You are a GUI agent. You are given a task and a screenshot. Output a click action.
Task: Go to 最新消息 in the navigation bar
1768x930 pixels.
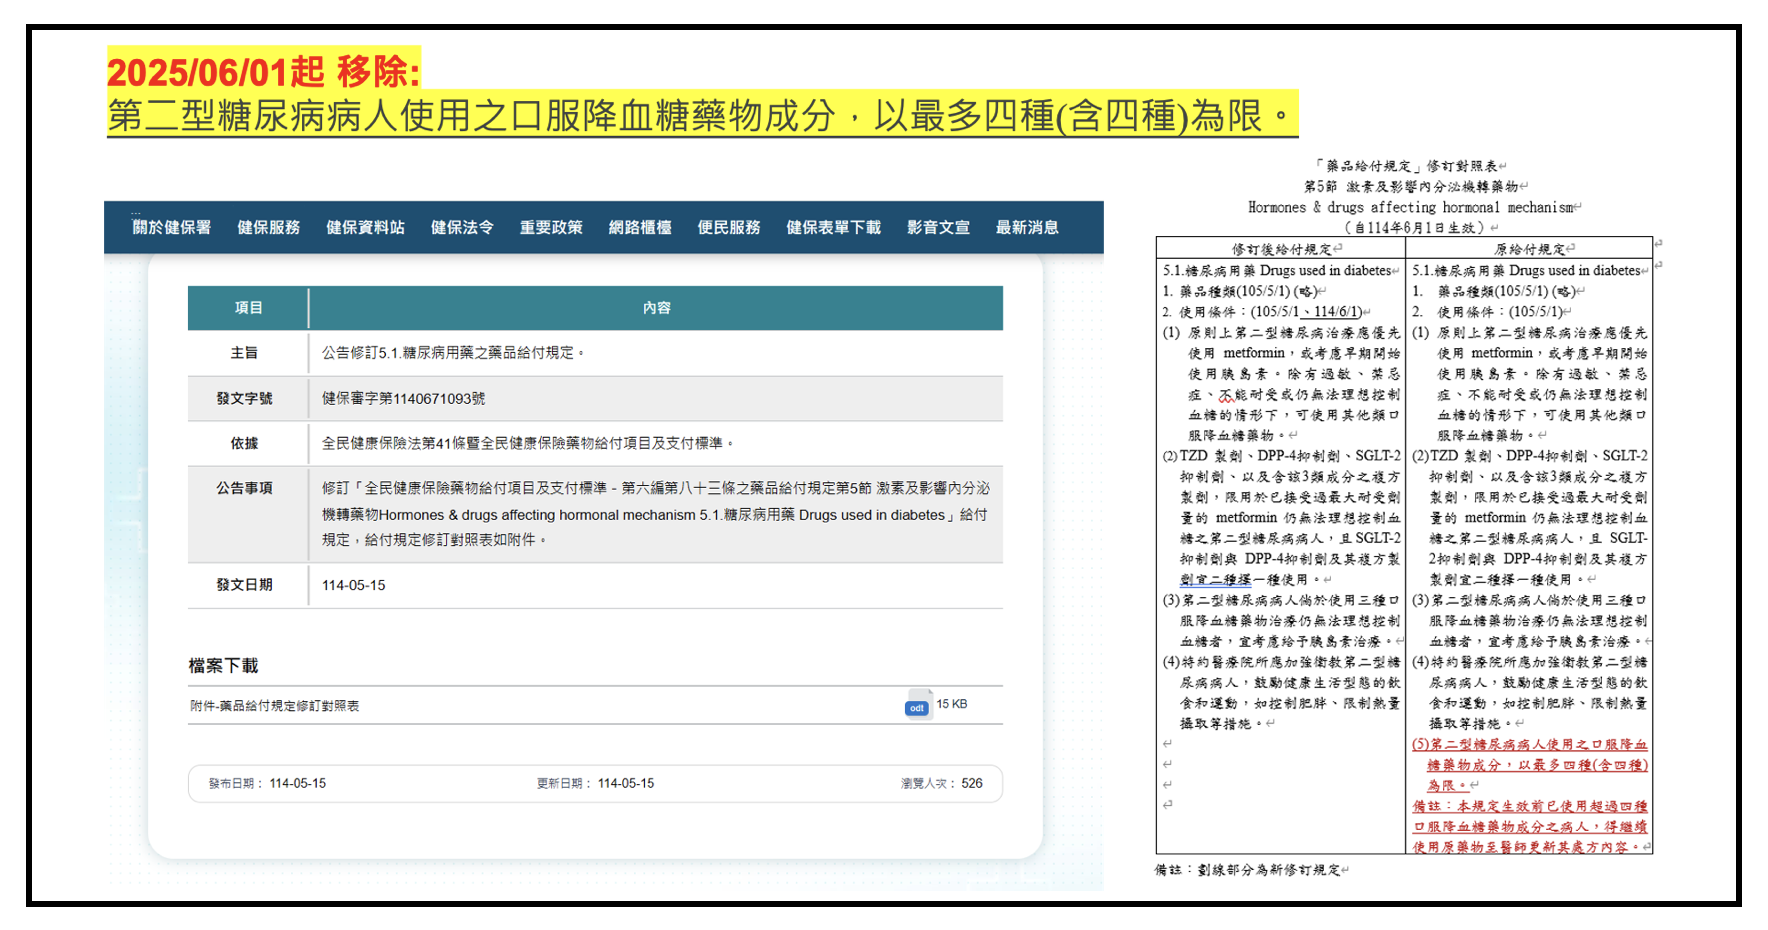point(1027,228)
